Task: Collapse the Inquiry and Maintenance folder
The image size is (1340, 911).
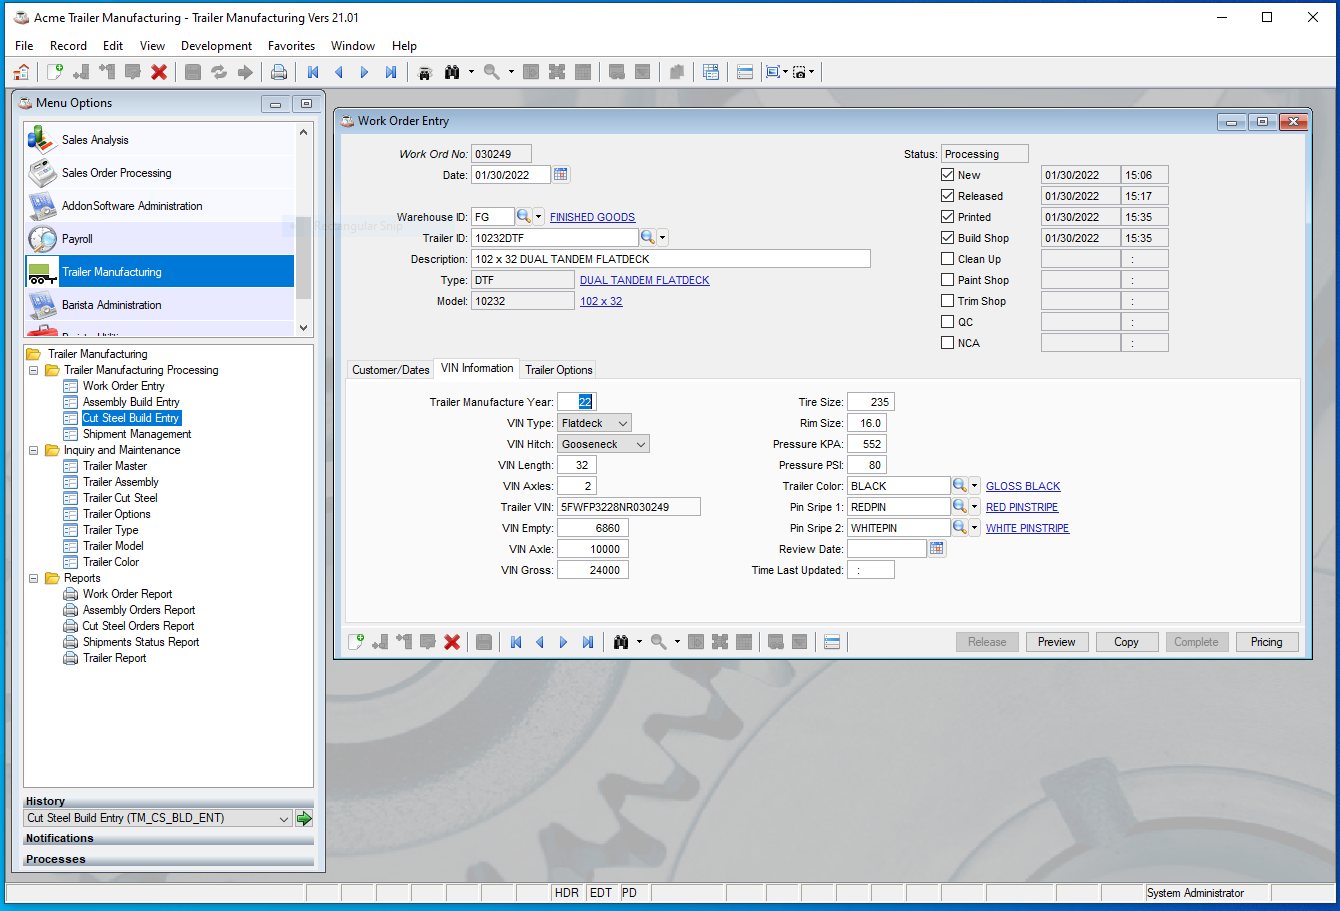Action: pos(34,450)
